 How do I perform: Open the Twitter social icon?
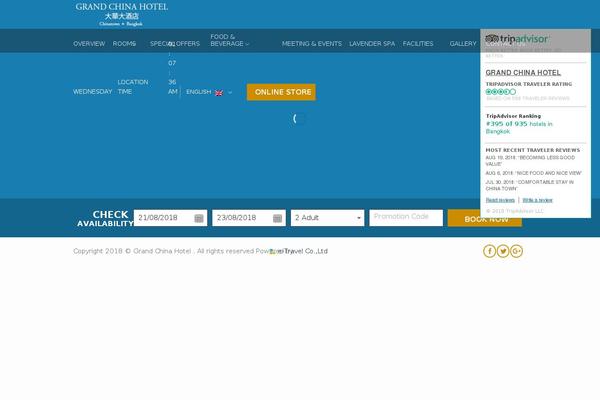click(x=503, y=251)
